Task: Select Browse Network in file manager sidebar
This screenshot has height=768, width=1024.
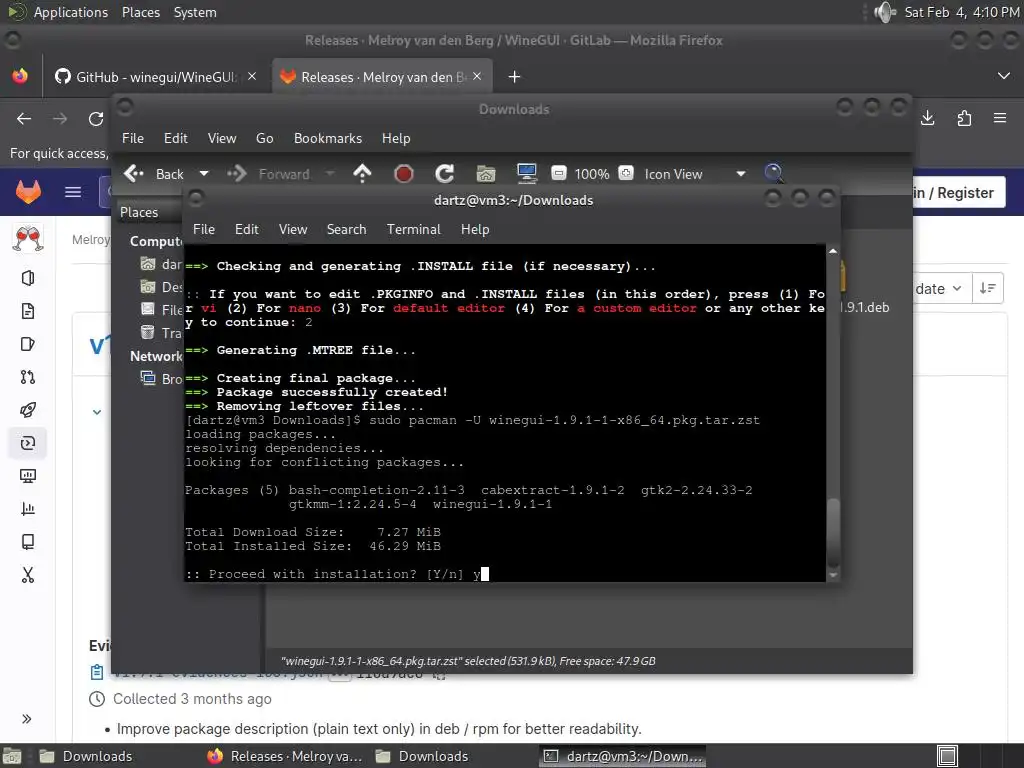Action: [161, 378]
